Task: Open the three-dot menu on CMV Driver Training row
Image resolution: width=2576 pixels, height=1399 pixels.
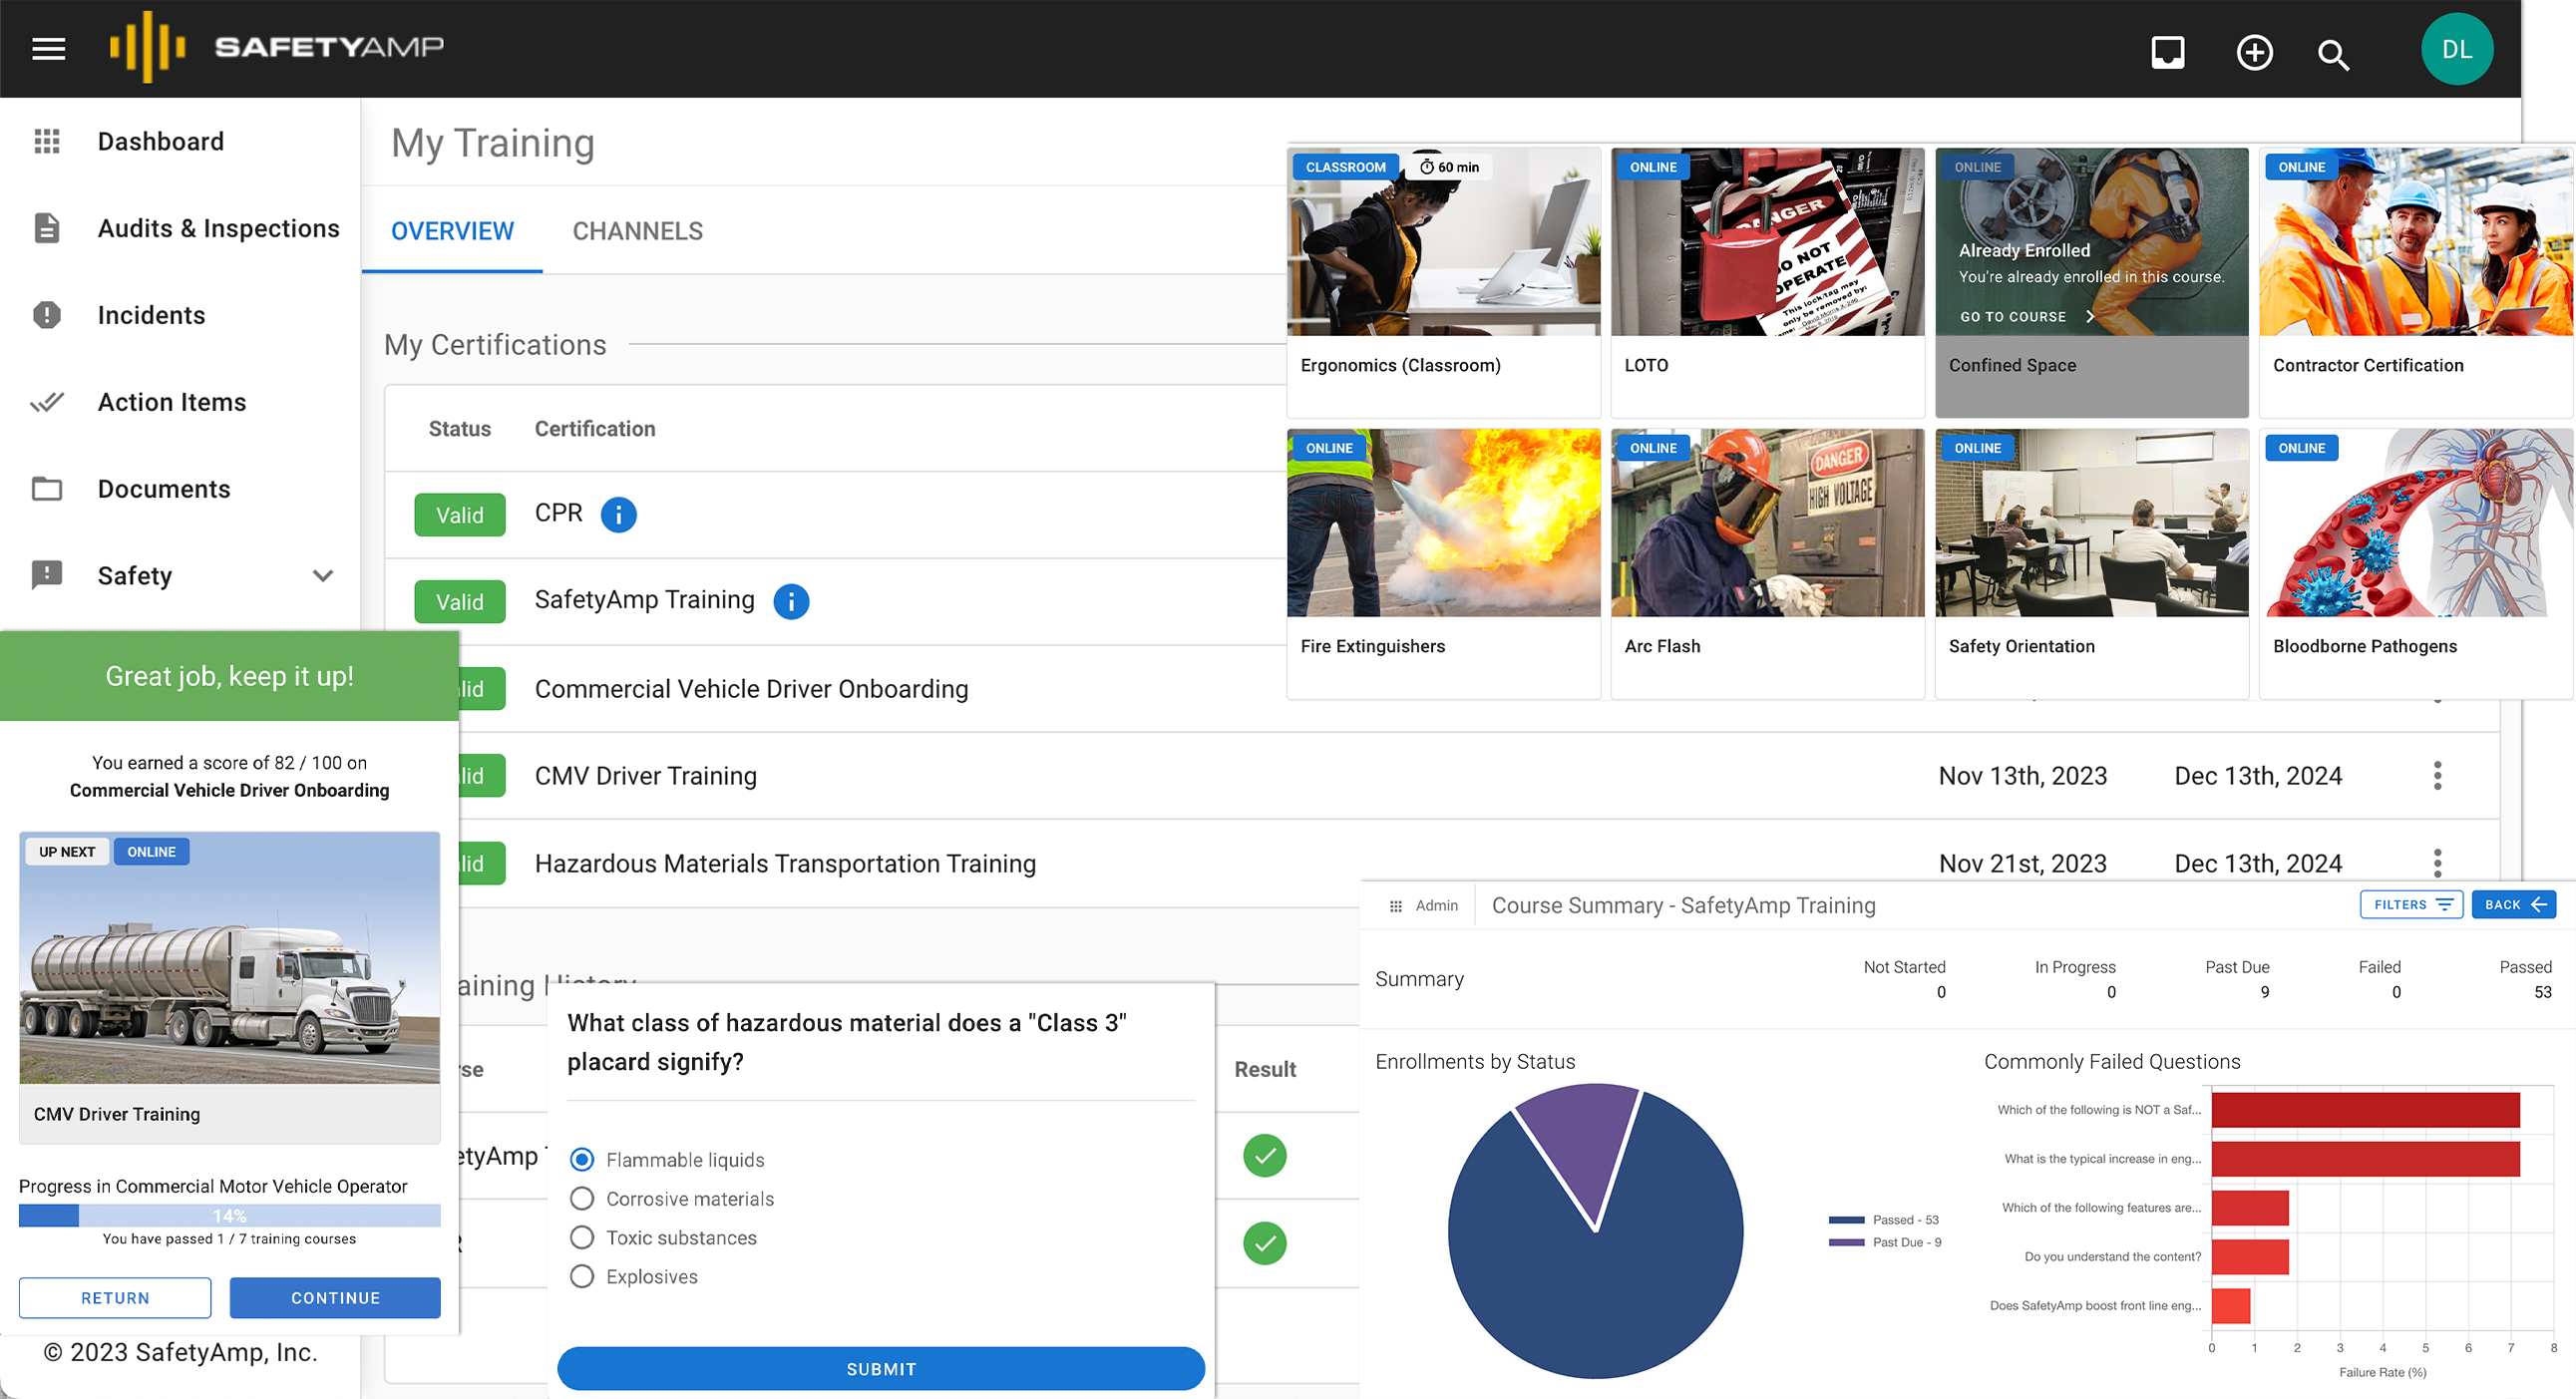Action: coord(2438,775)
